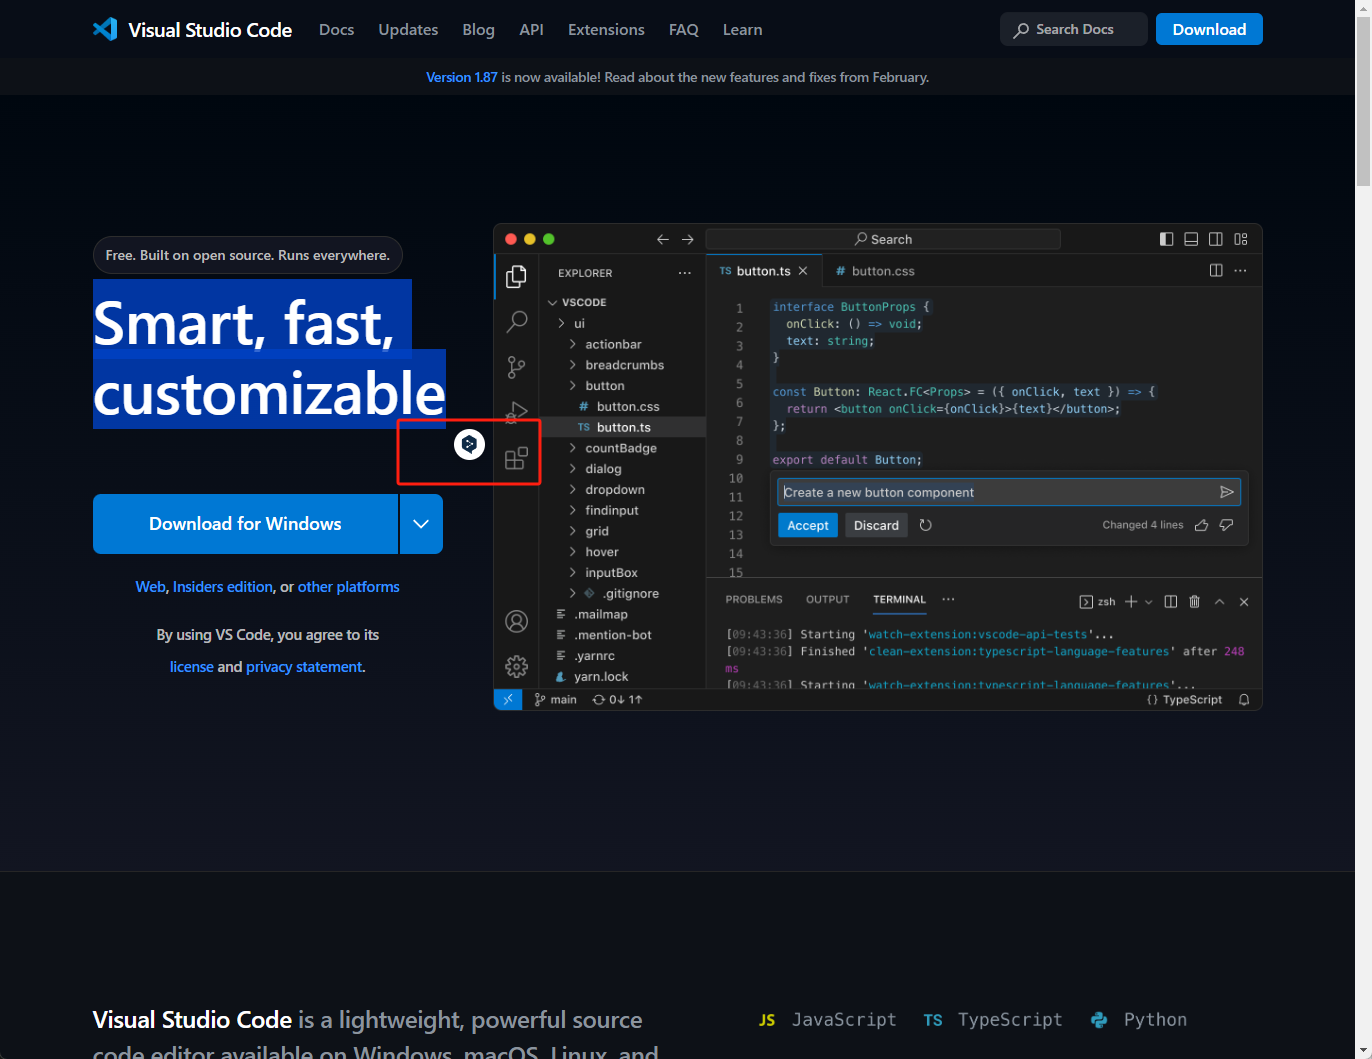Viewport: 1372px width, 1059px height.
Task: Open the other platforms link
Action: coord(349,587)
